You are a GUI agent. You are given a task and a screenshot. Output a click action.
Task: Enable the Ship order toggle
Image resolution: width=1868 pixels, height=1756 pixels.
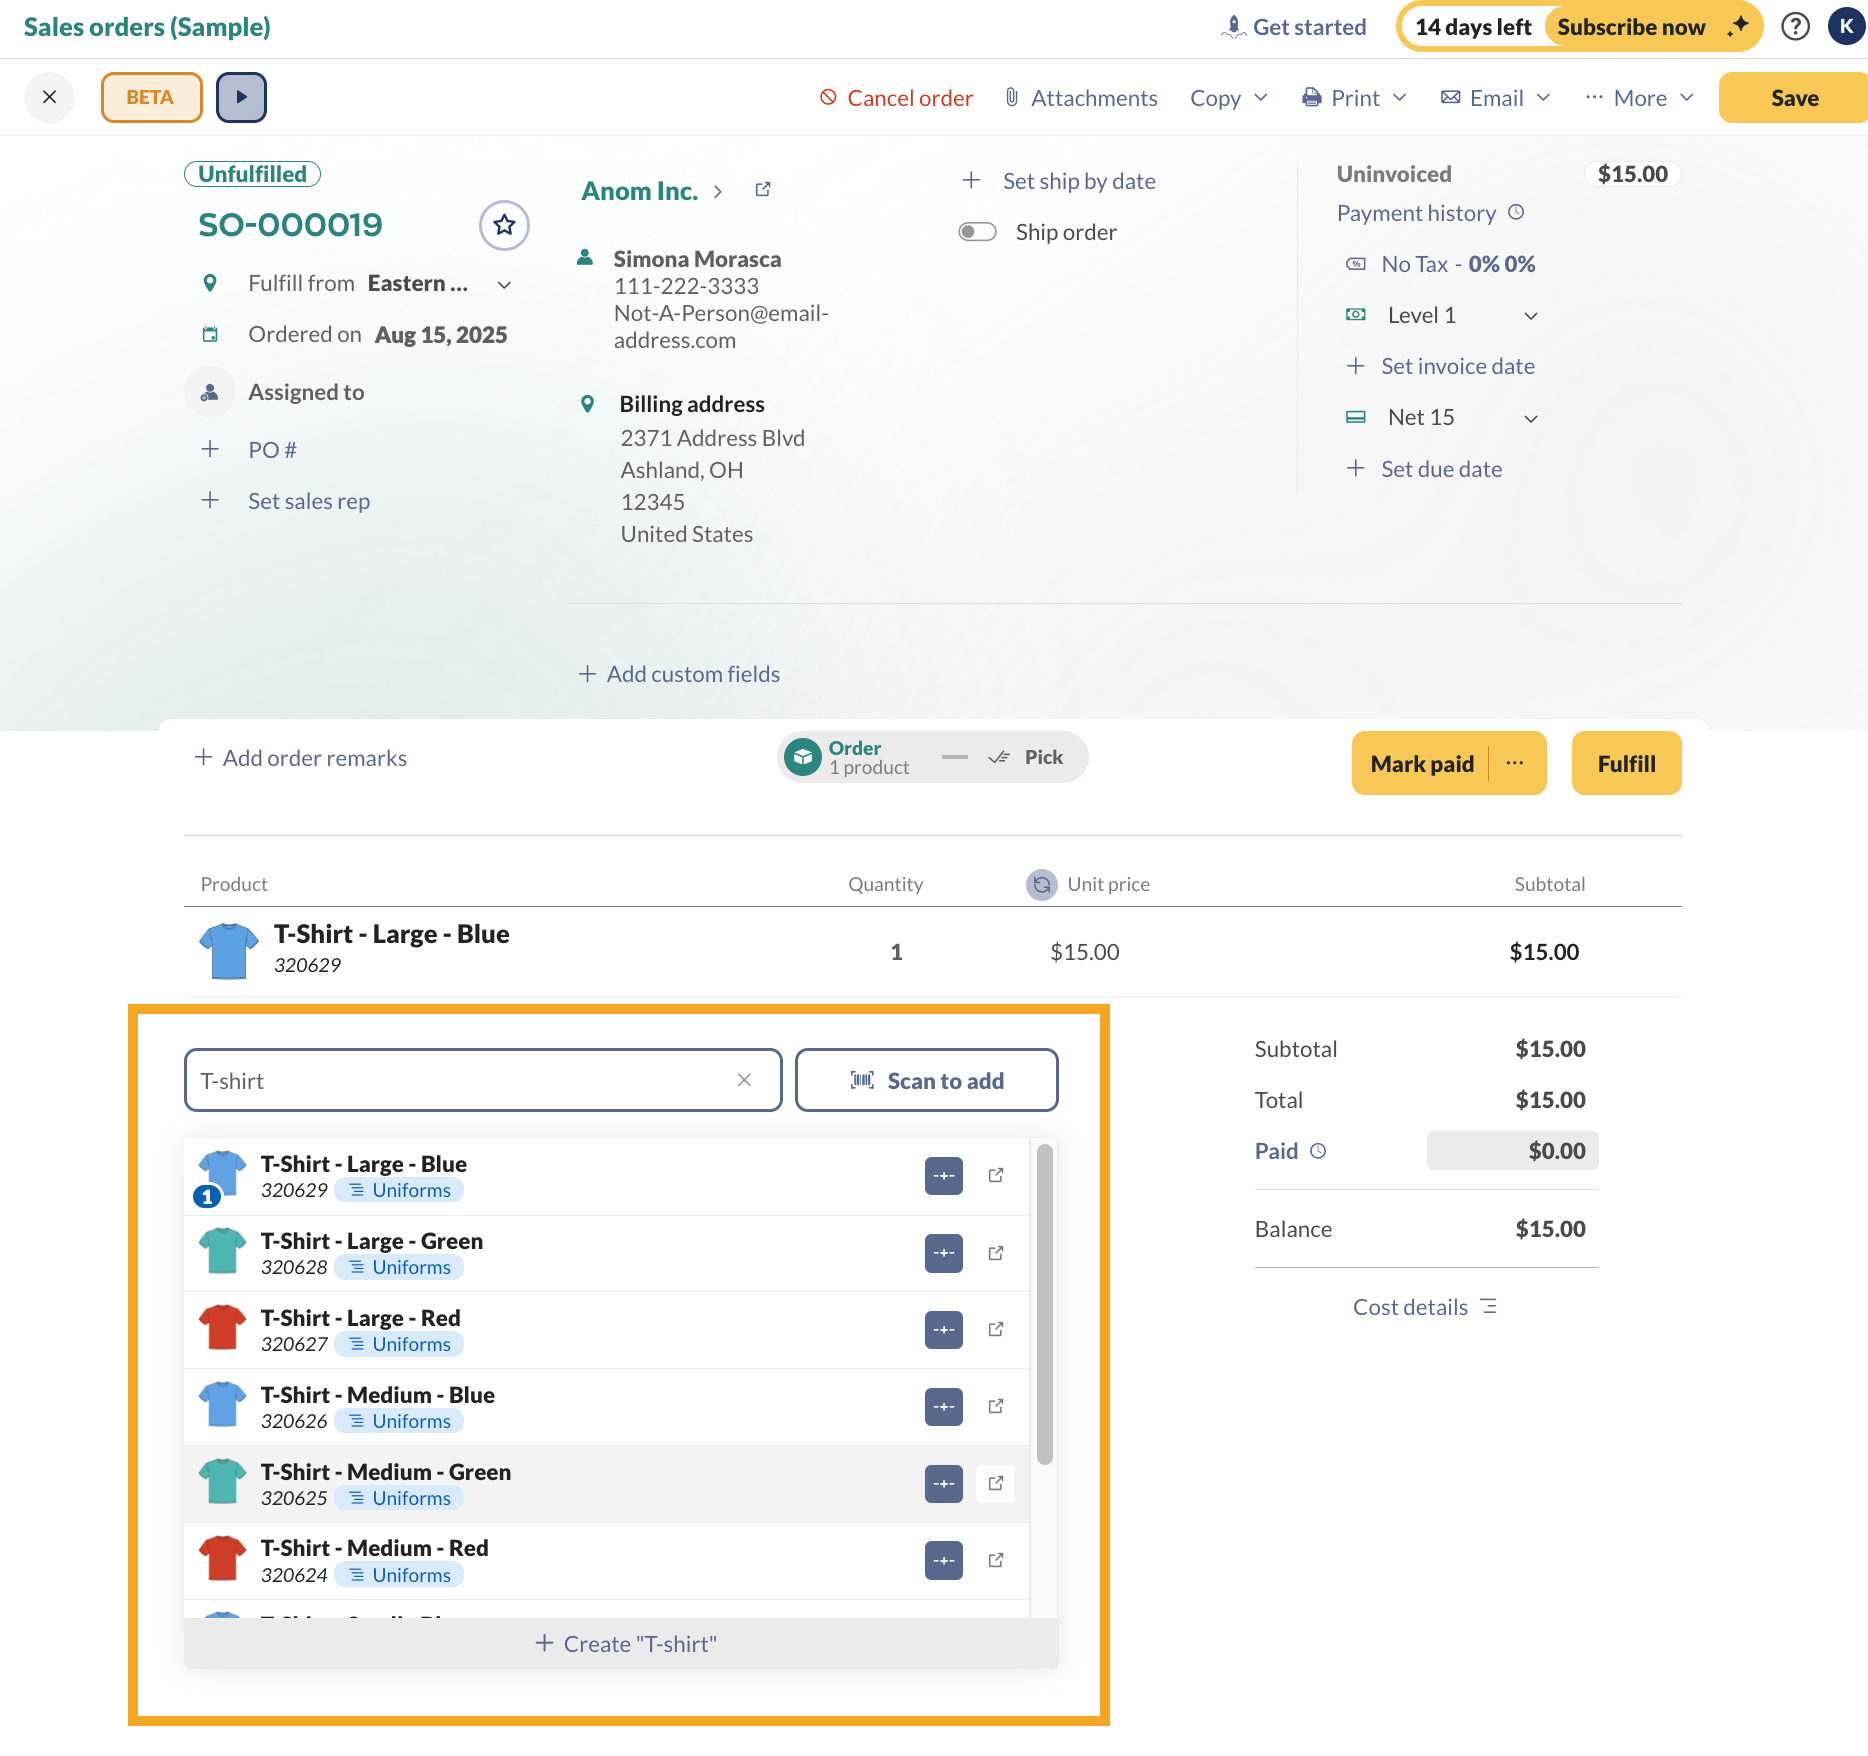pos(977,231)
